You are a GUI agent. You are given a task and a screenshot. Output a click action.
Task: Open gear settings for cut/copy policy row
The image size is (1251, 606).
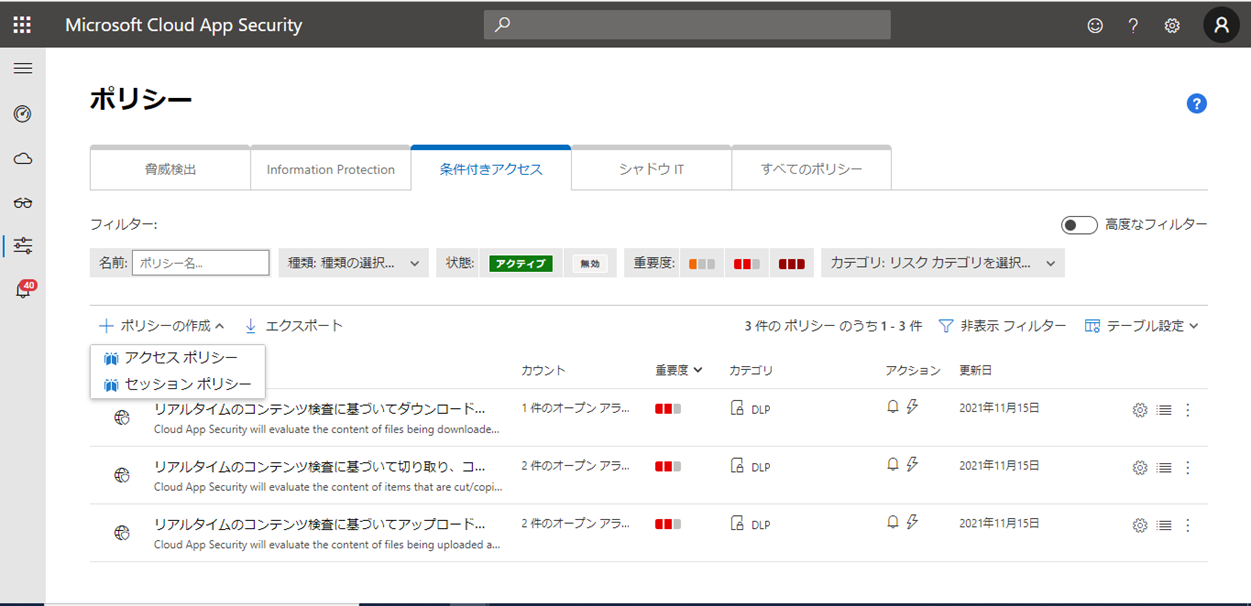1139,467
